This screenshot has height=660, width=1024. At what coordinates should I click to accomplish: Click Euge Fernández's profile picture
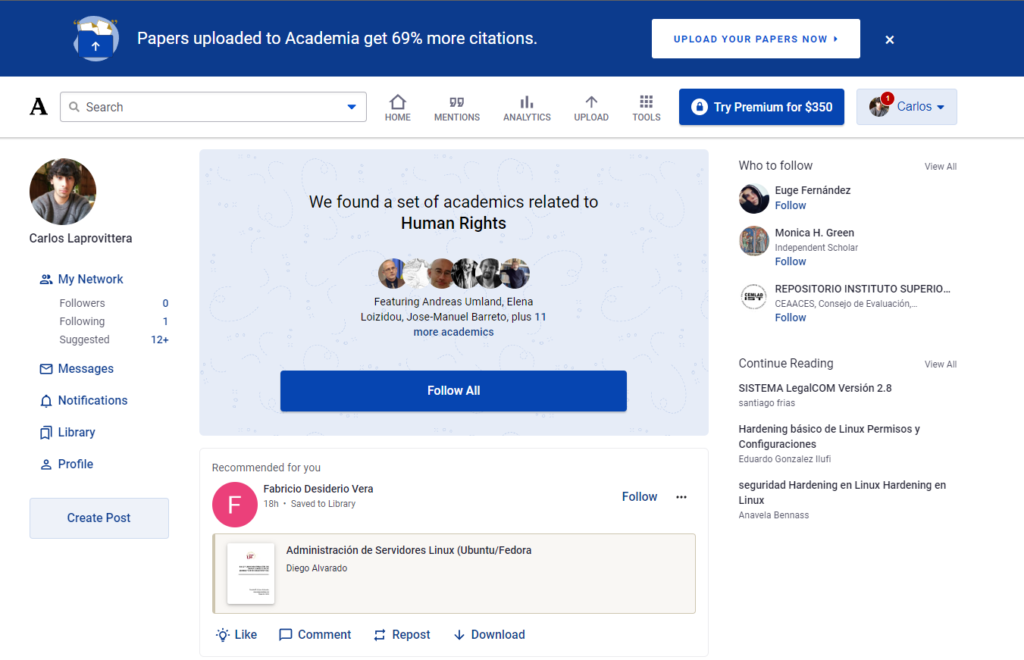pos(754,198)
